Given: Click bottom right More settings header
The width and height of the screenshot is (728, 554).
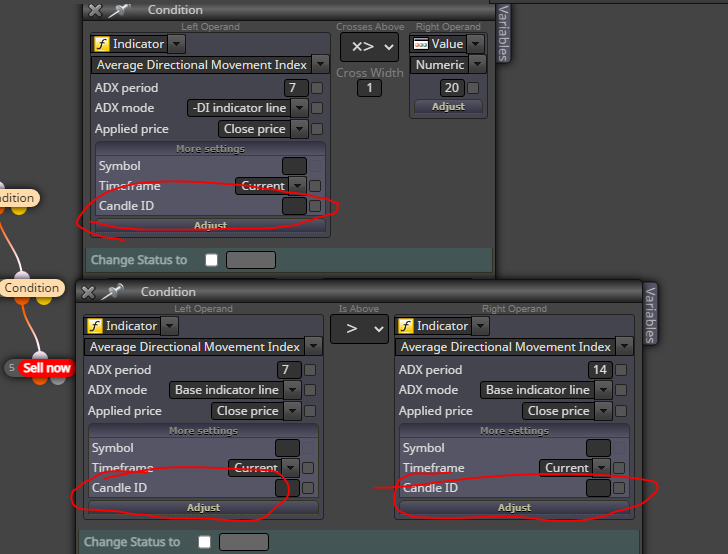Looking at the screenshot, I should 514,431.
